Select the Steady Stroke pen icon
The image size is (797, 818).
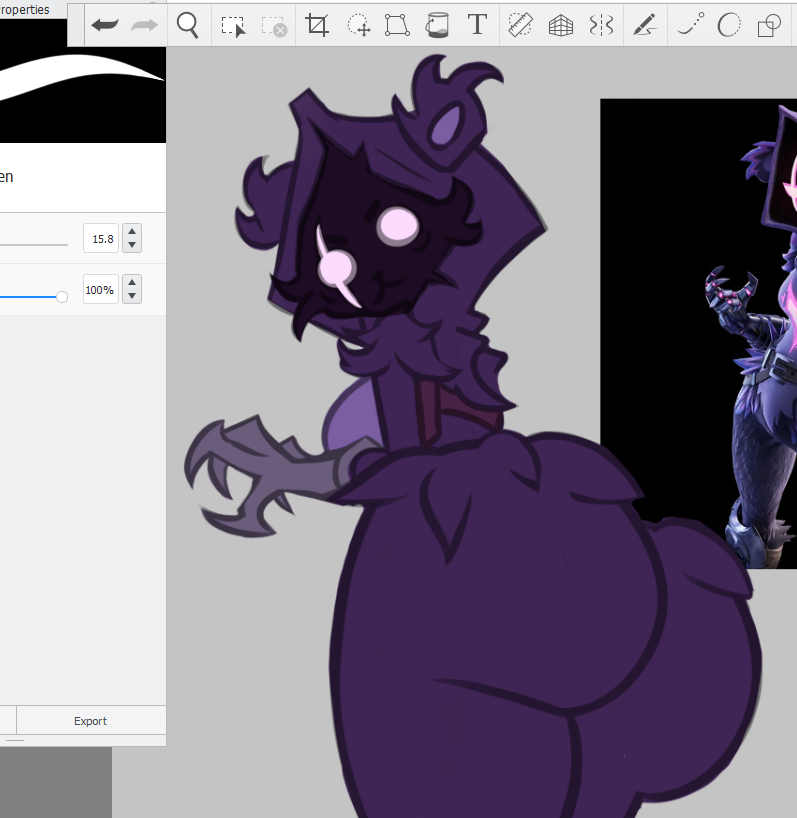click(645, 25)
